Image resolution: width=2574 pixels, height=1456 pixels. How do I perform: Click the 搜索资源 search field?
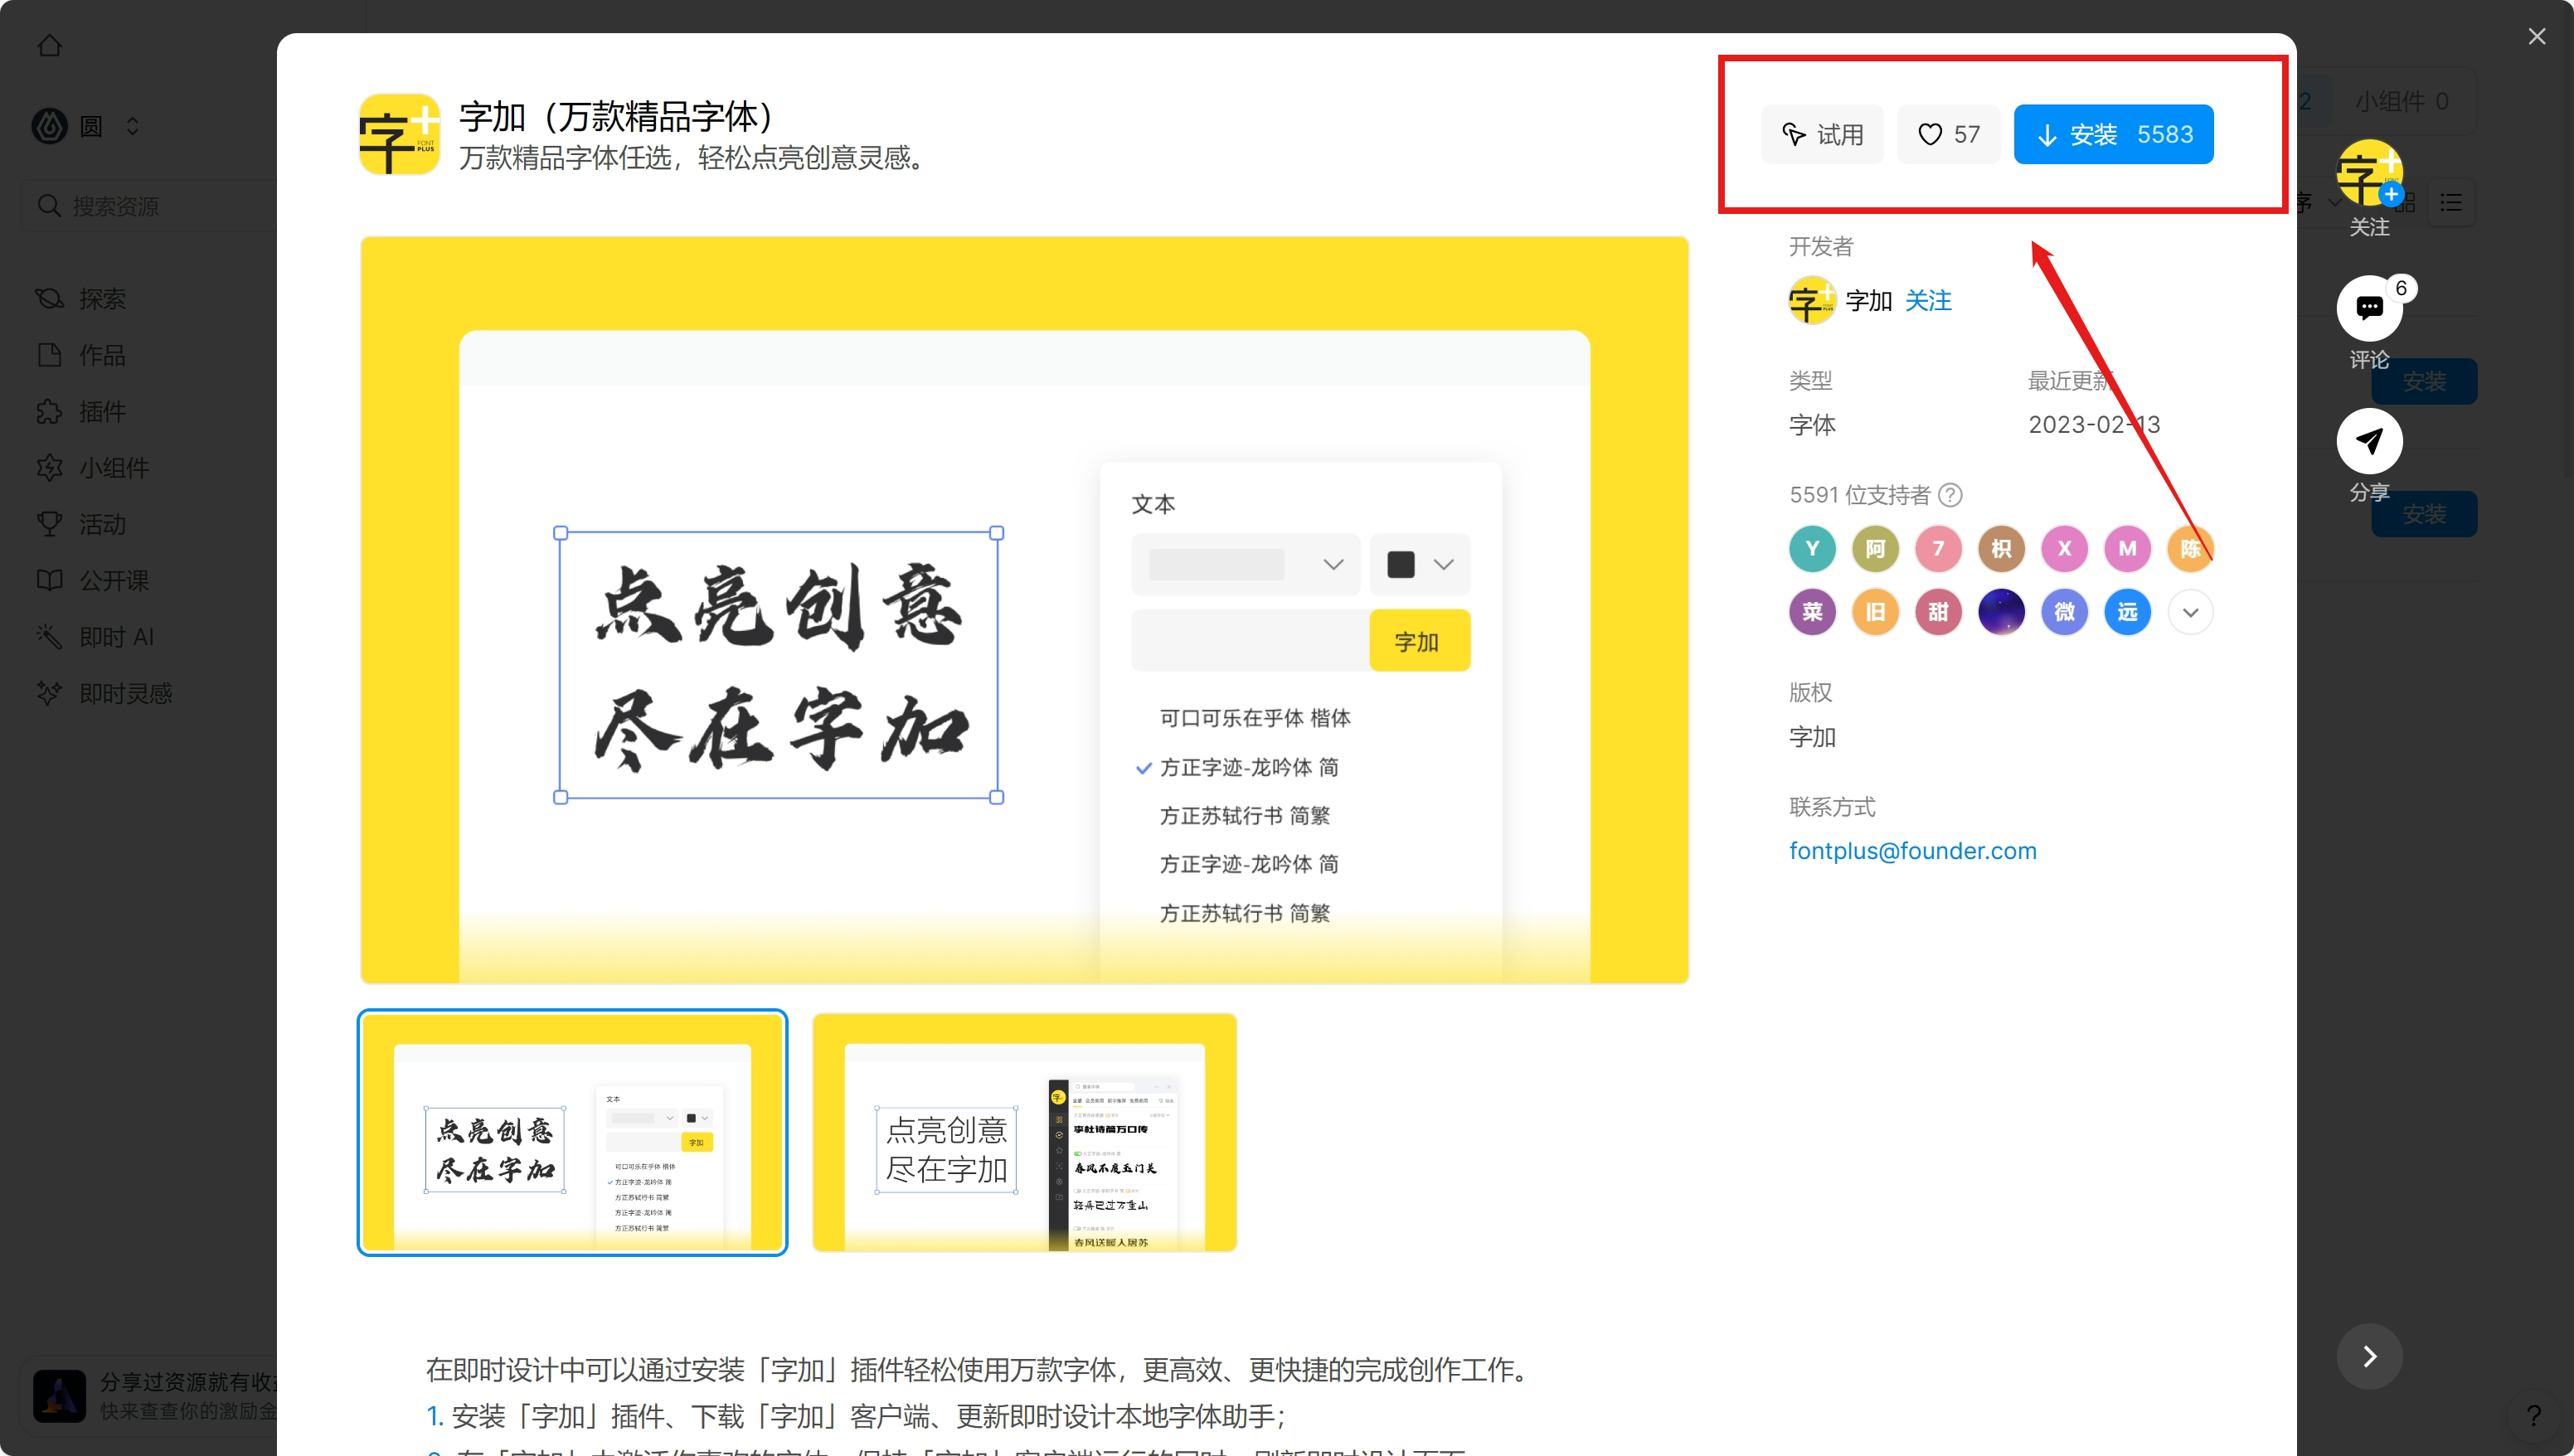(150, 206)
